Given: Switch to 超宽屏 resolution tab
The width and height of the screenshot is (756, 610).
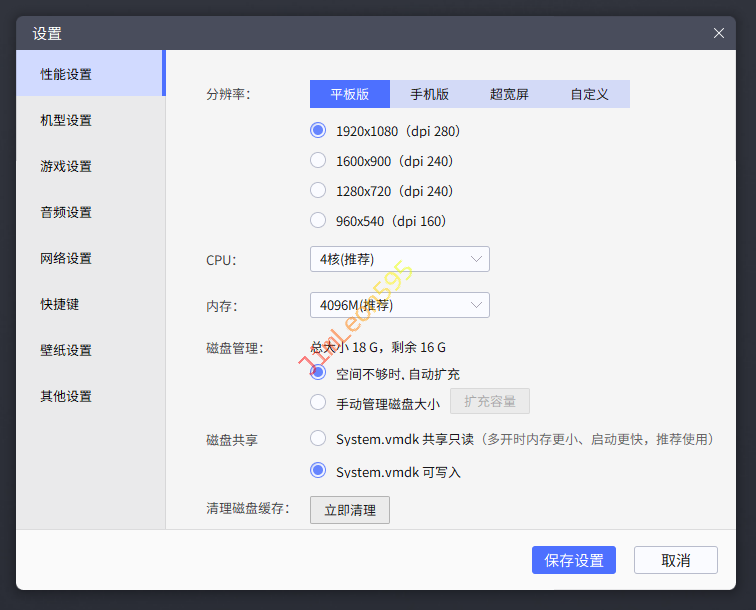Looking at the screenshot, I should click(x=509, y=94).
